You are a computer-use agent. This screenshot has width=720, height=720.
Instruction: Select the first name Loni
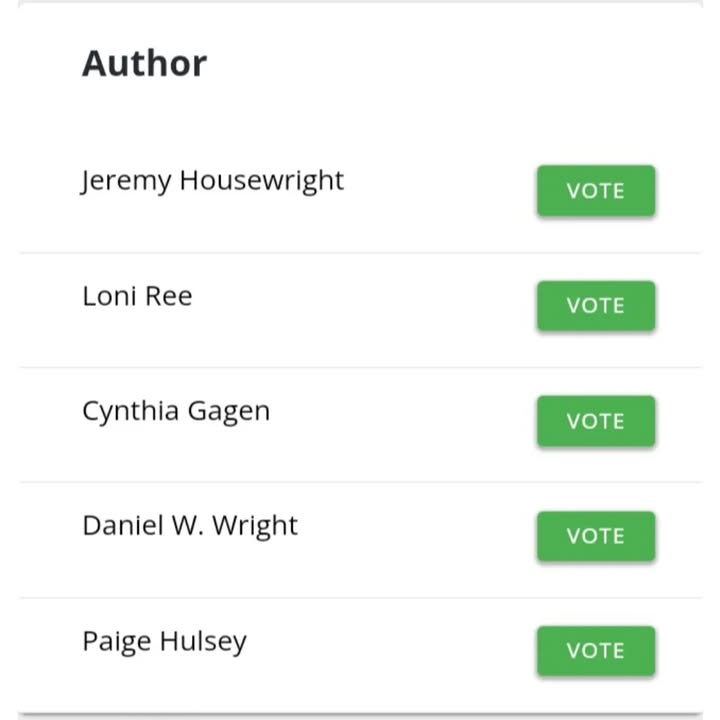pos(109,296)
